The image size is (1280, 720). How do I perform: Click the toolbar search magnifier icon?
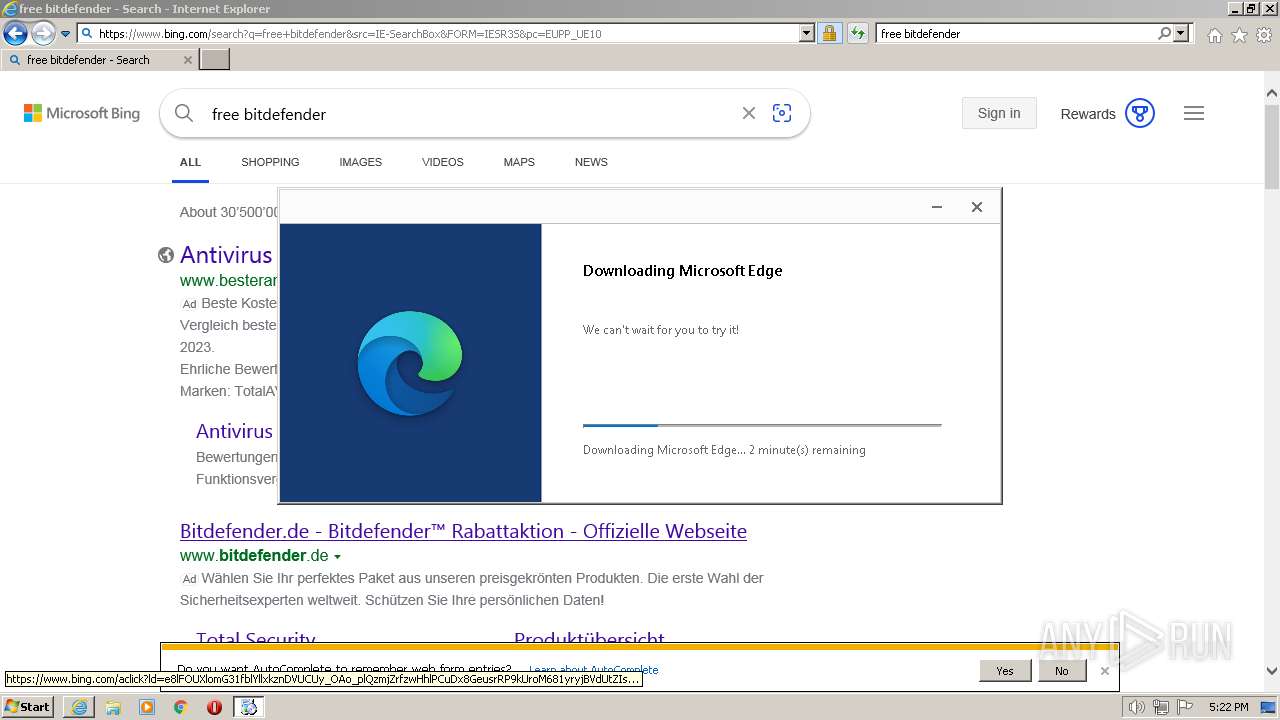point(1164,33)
